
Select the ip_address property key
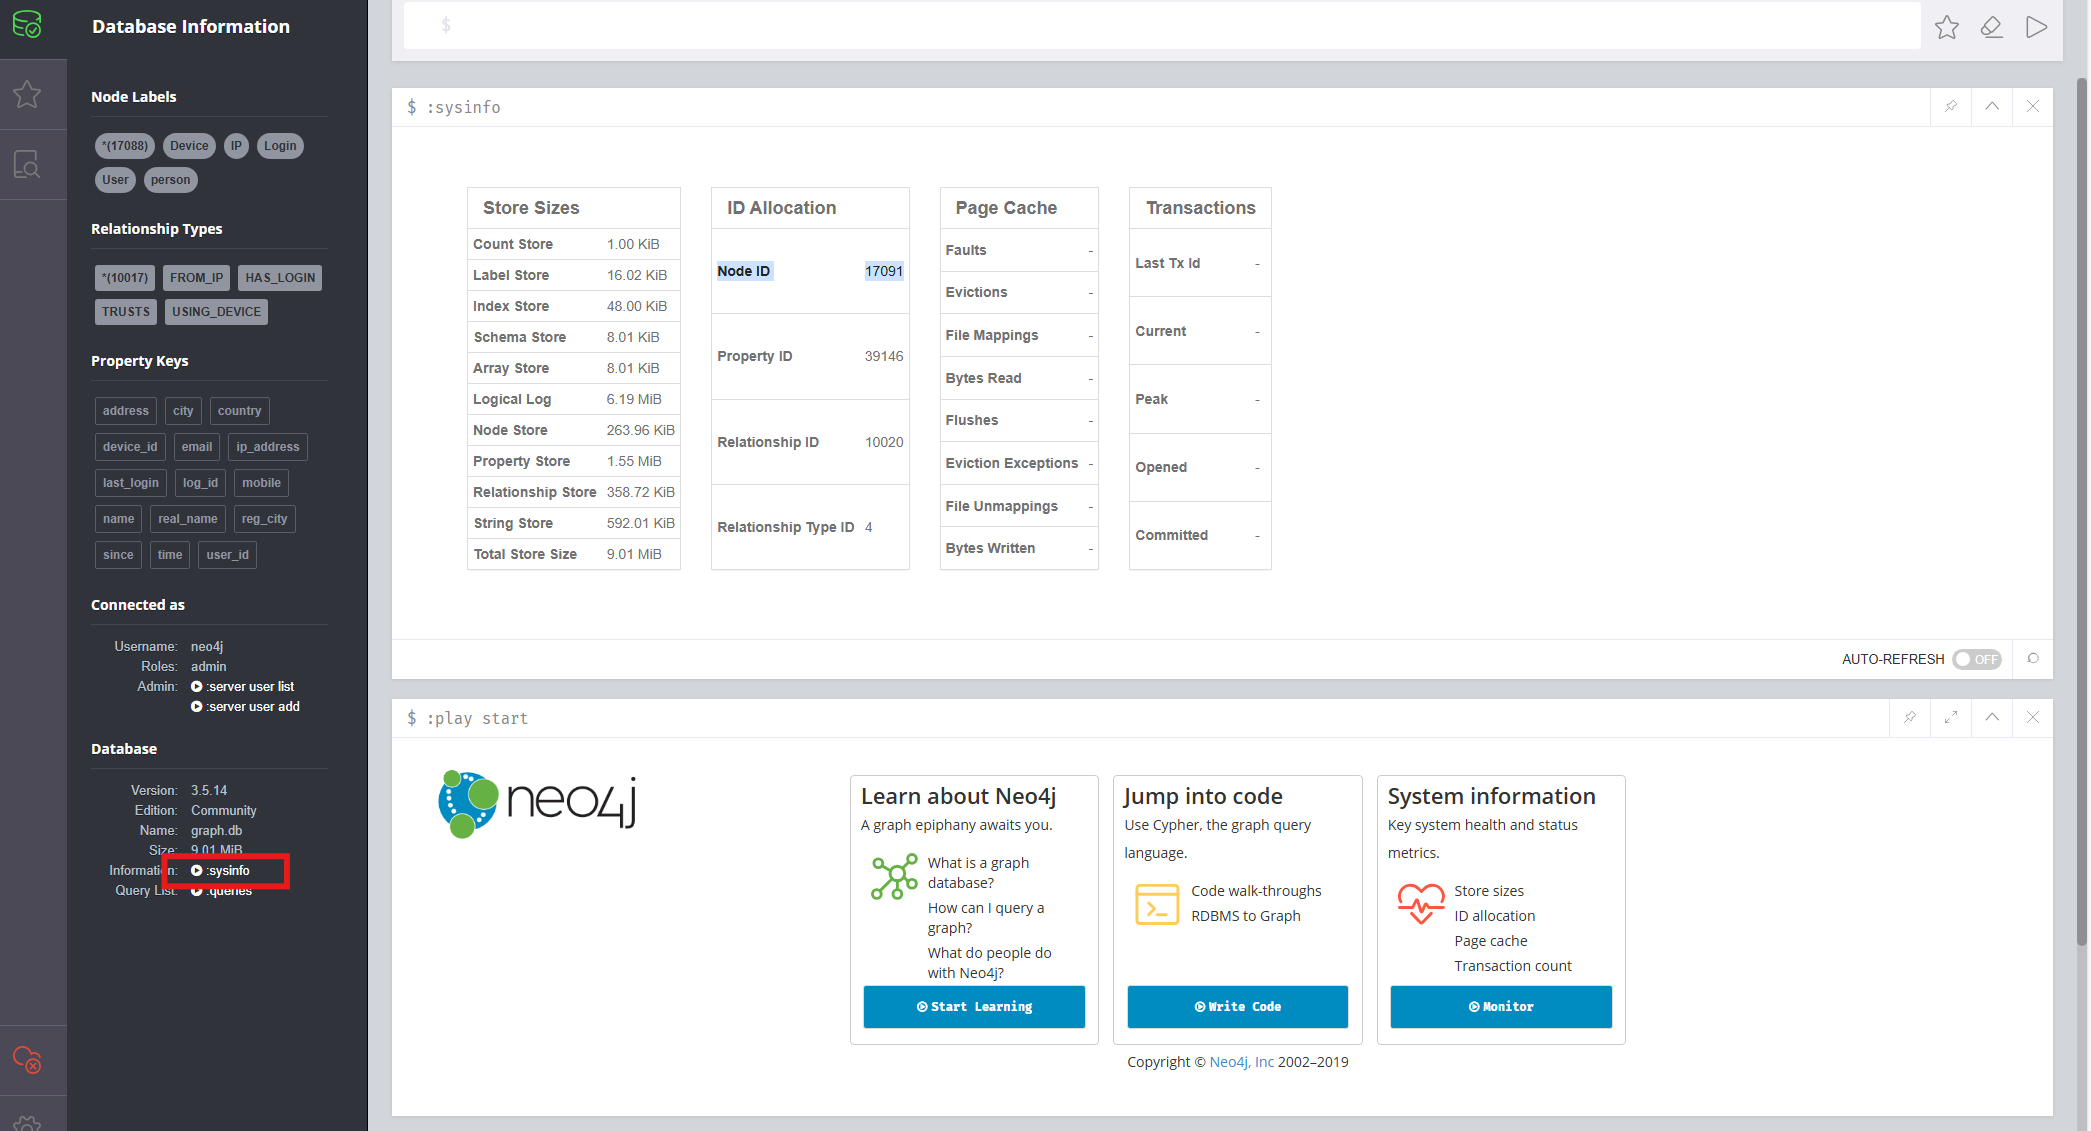tap(268, 447)
